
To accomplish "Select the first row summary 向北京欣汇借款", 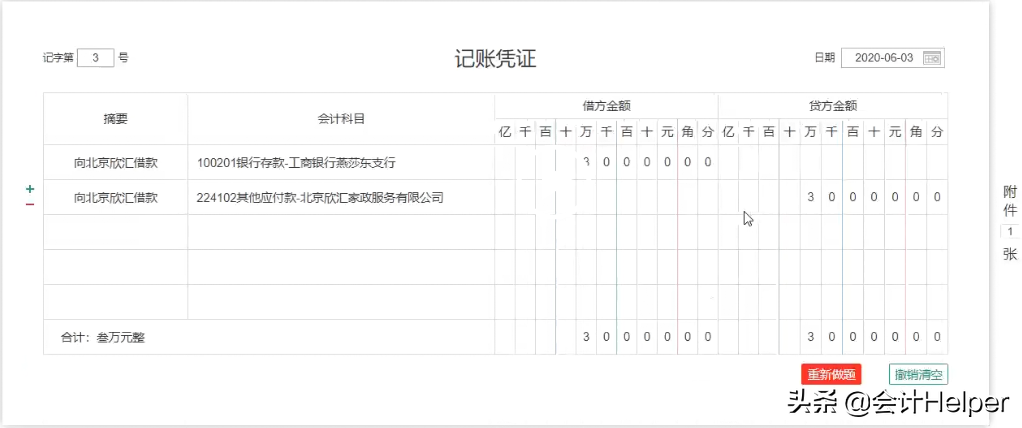I will coord(115,163).
